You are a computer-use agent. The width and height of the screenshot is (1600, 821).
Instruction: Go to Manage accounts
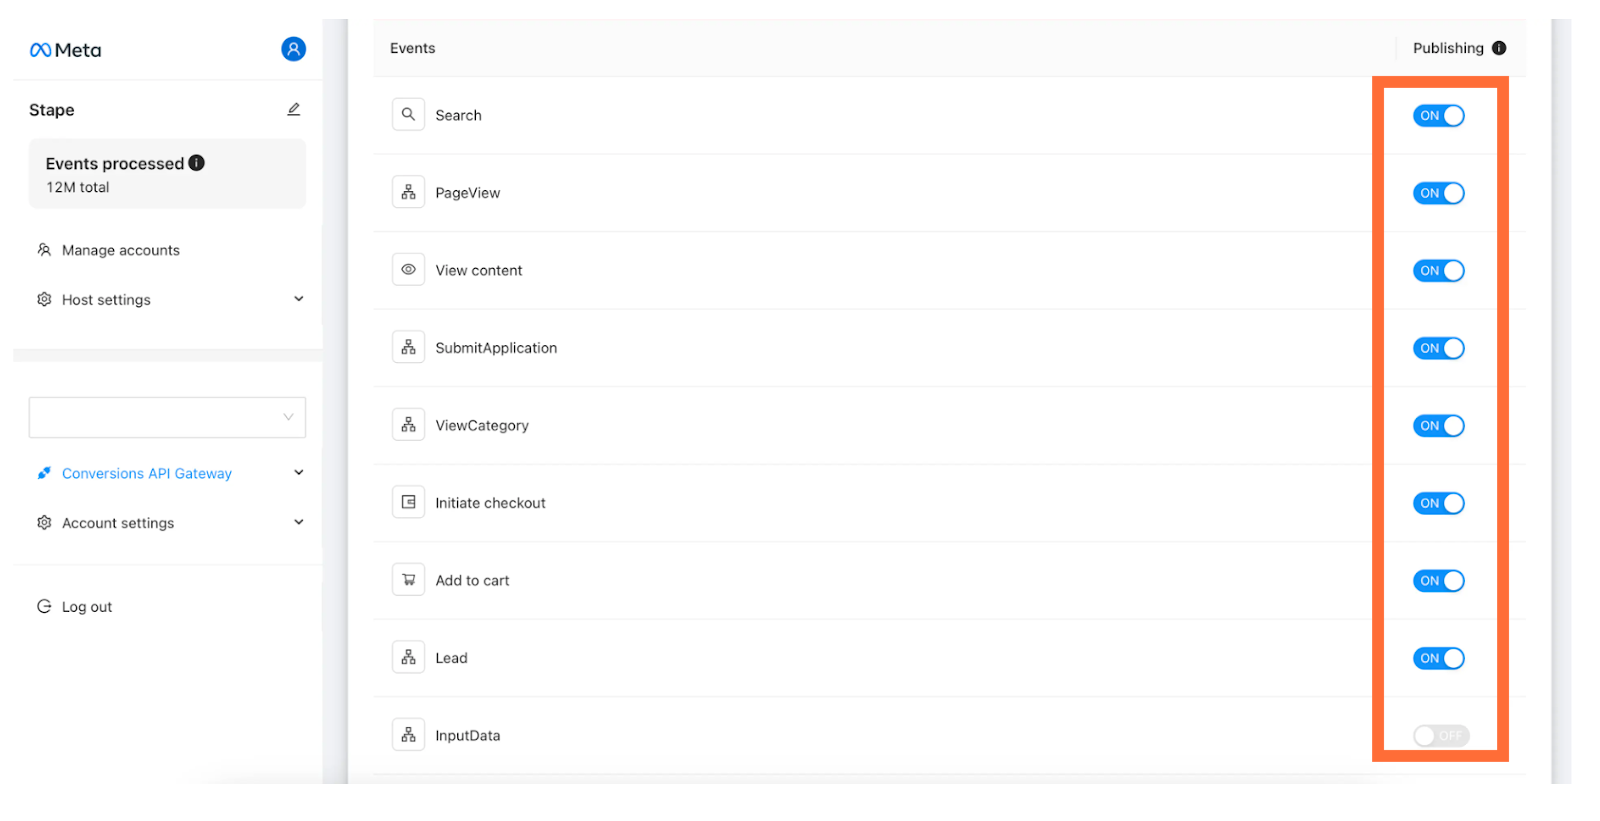click(121, 250)
